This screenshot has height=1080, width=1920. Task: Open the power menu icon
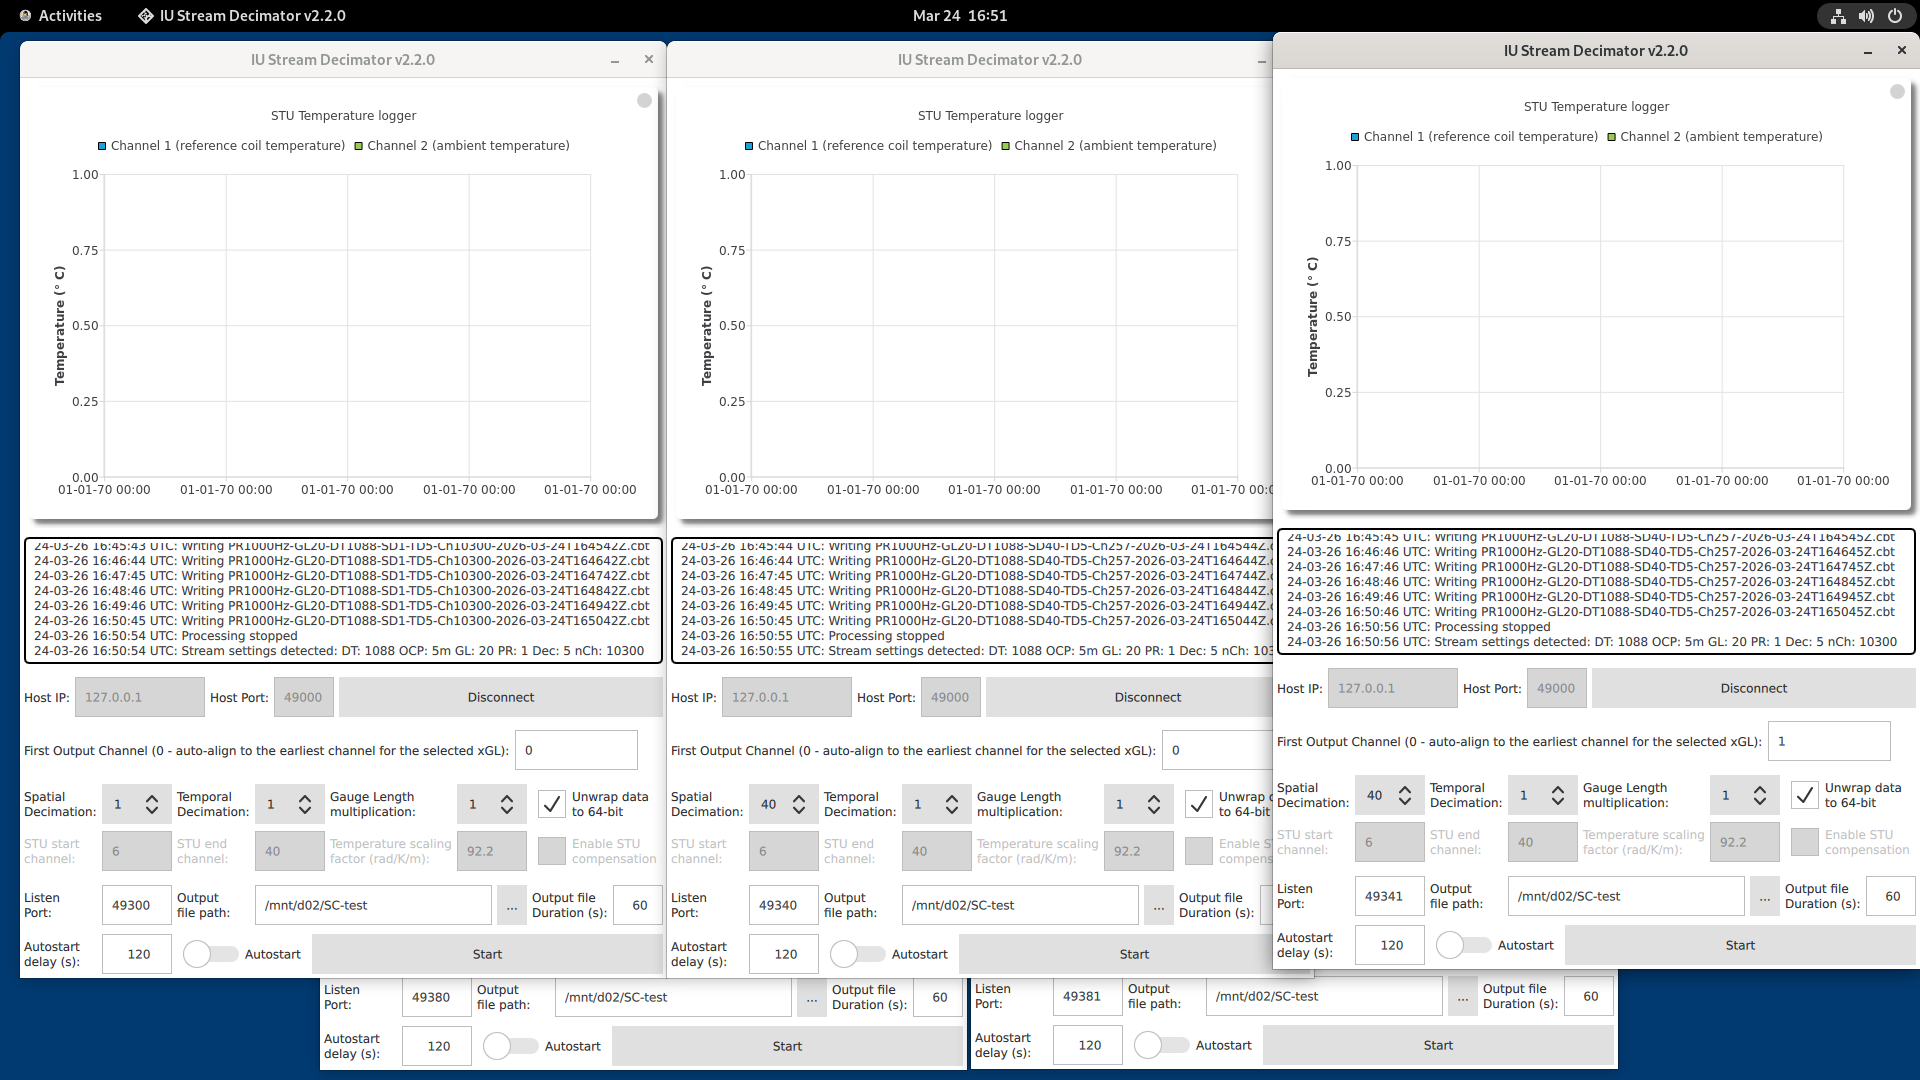tap(1895, 16)
